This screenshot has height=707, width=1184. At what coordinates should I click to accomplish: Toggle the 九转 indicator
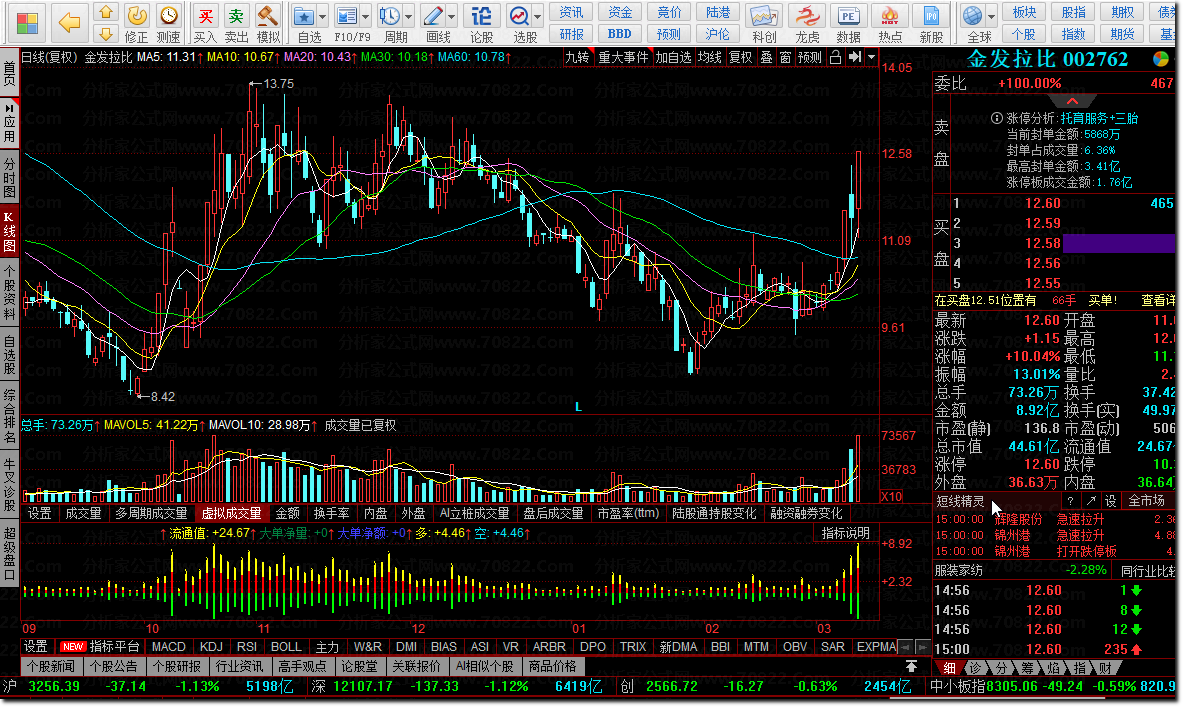[578, 57]
